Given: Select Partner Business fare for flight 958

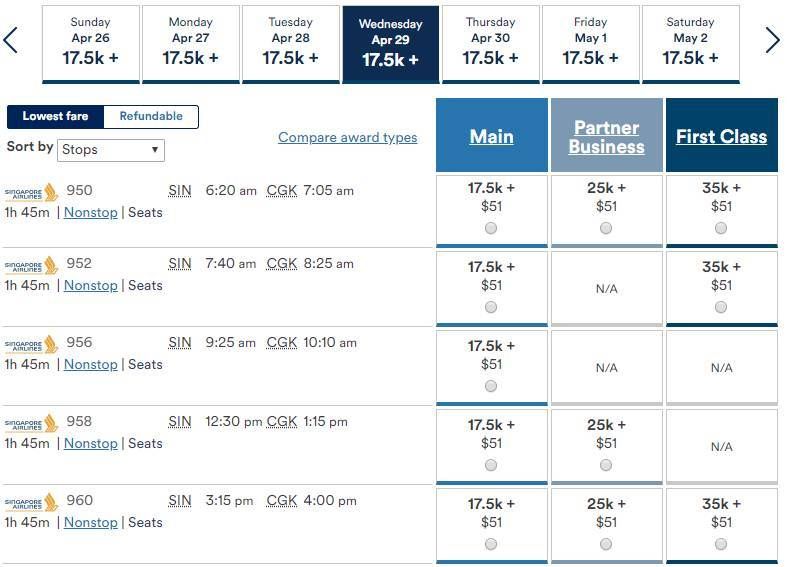Looking at the screenshot, I should tap(606, 465).
